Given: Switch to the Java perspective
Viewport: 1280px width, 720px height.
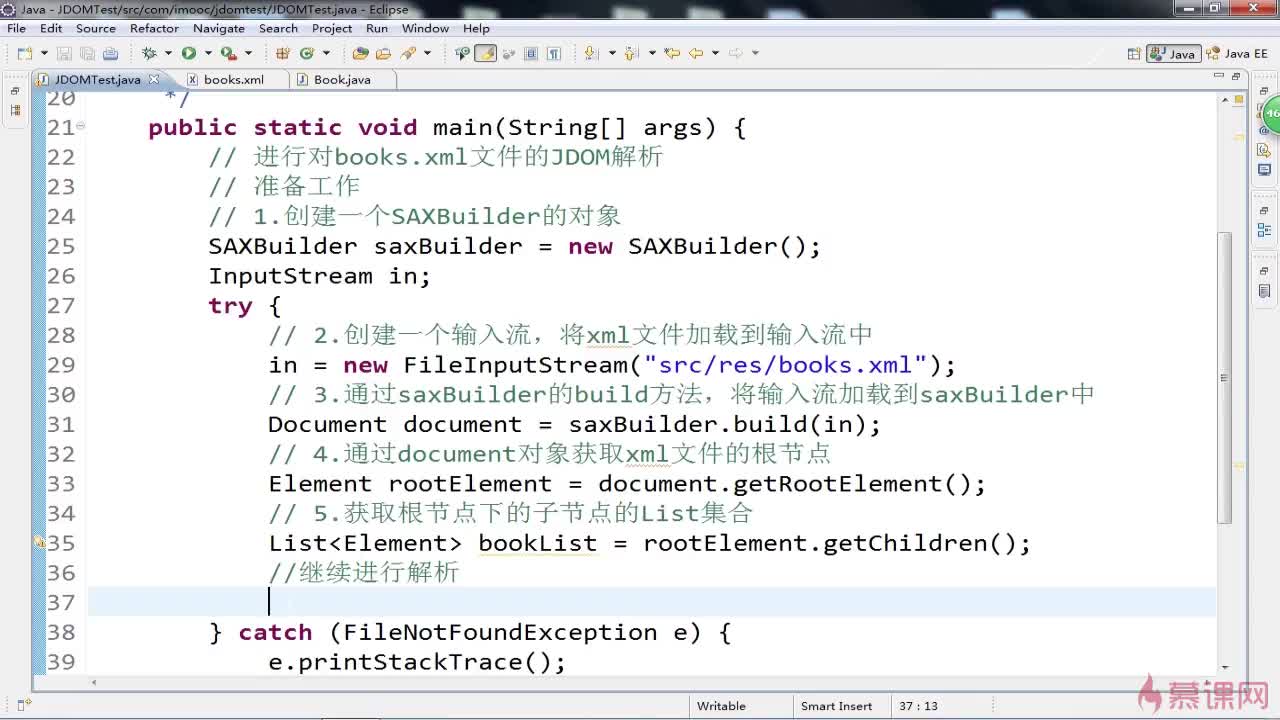Looking at the screenshot, I should 1174,54.
